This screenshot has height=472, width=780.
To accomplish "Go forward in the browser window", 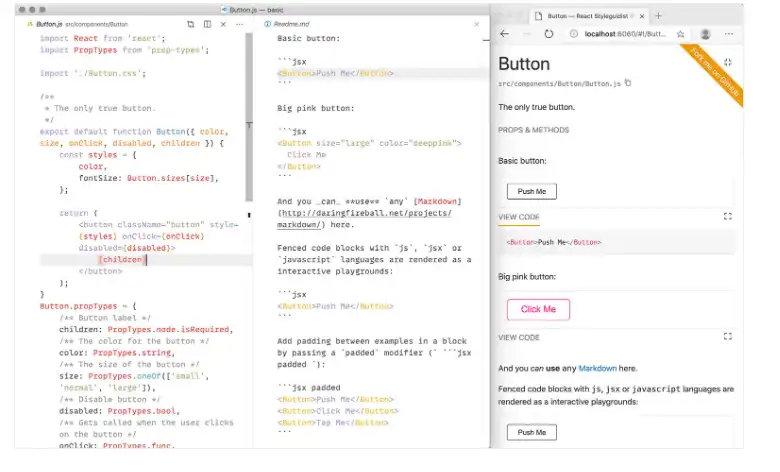I will pyautogui.click(x=527, y=34).
